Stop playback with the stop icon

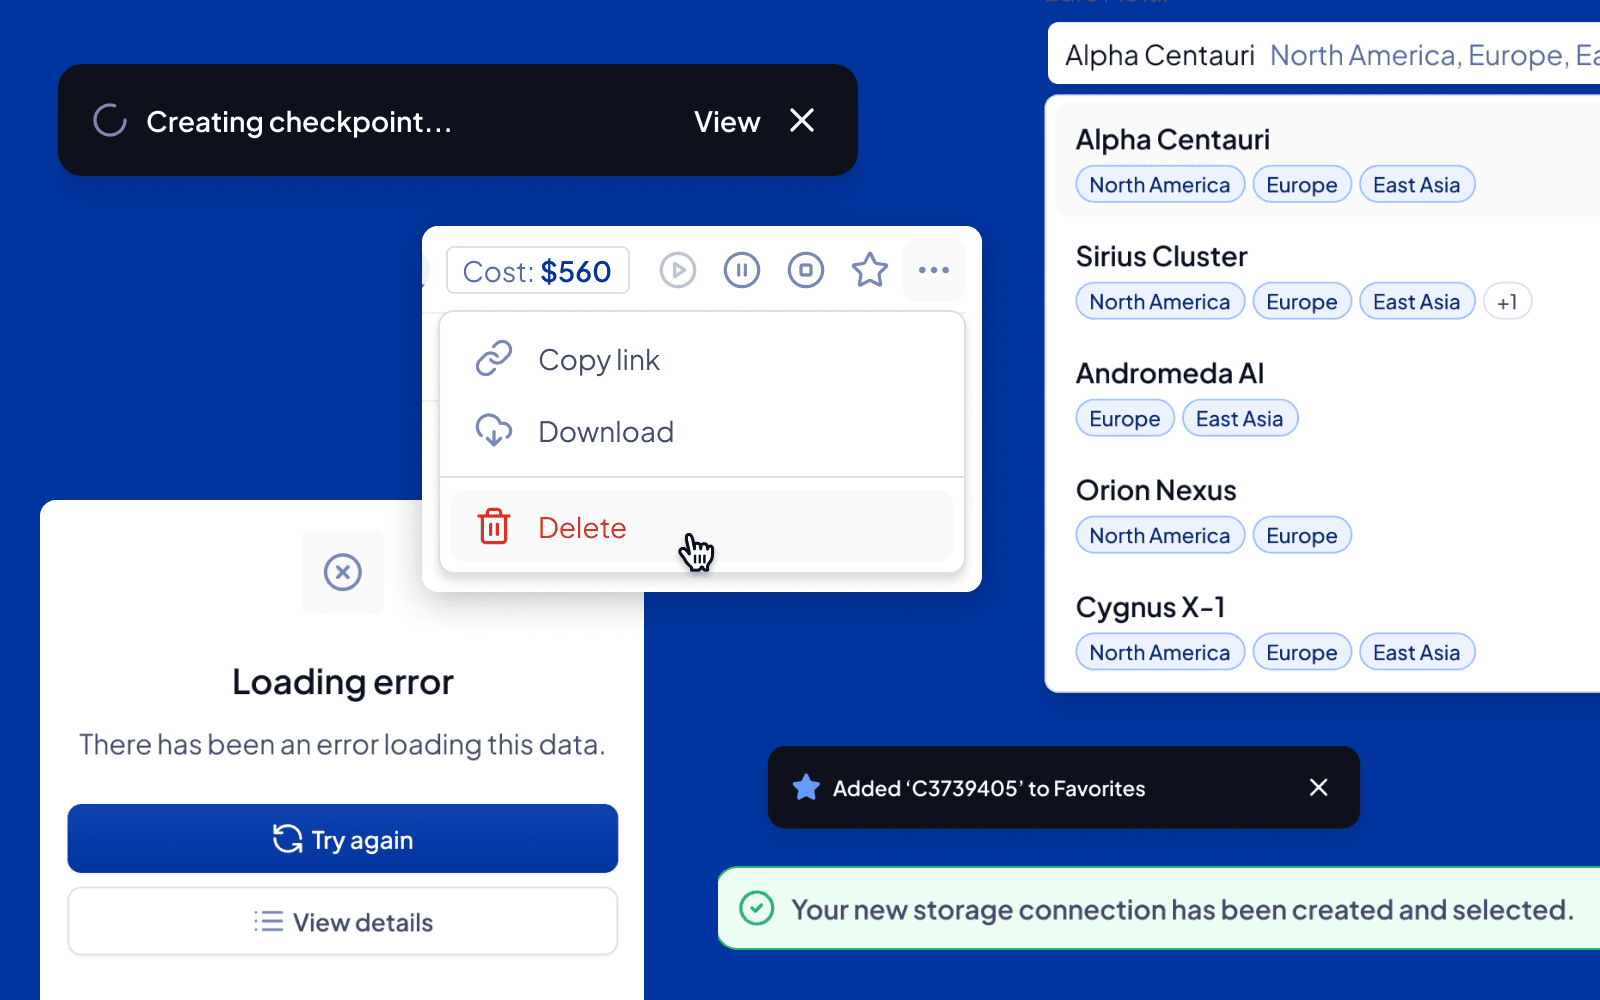pyautogui.click(x=805, y=270)
